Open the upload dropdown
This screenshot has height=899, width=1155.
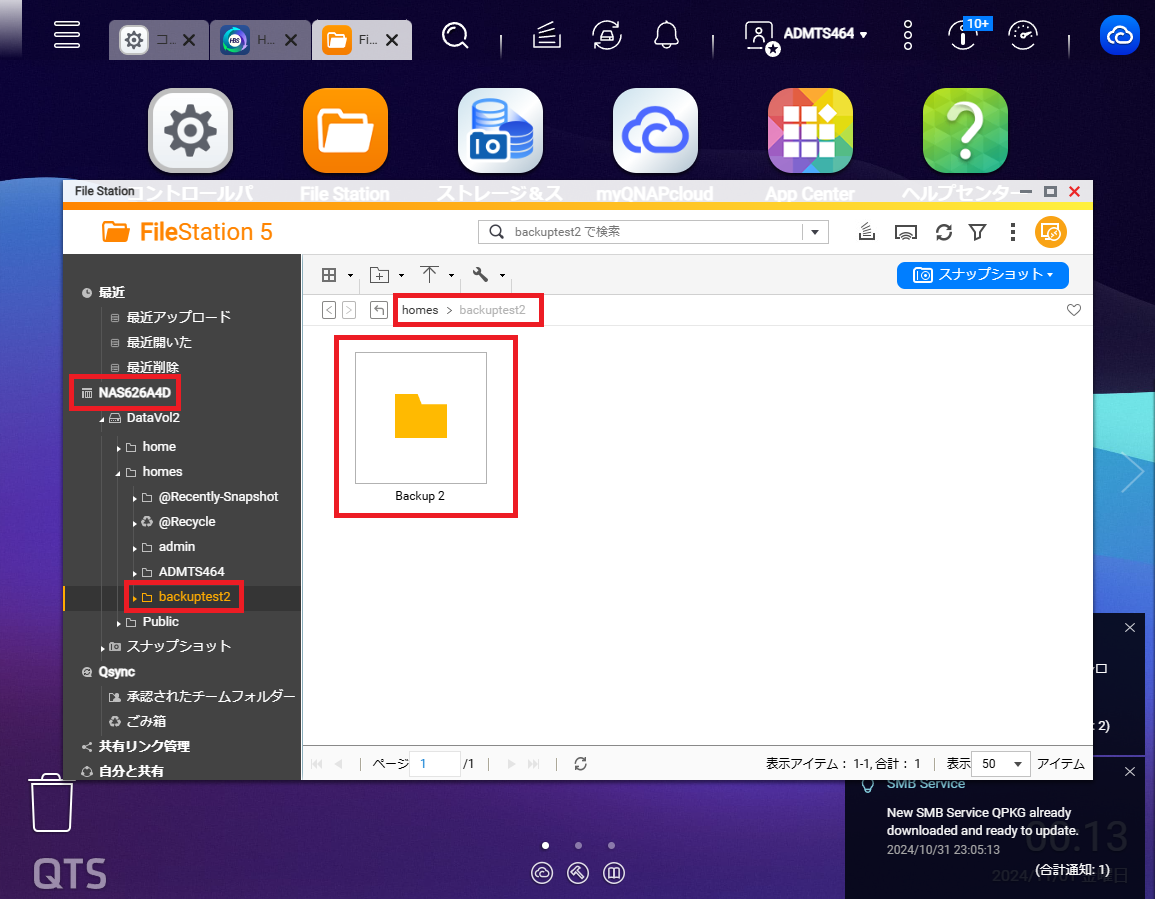click(x=437, y=275)
